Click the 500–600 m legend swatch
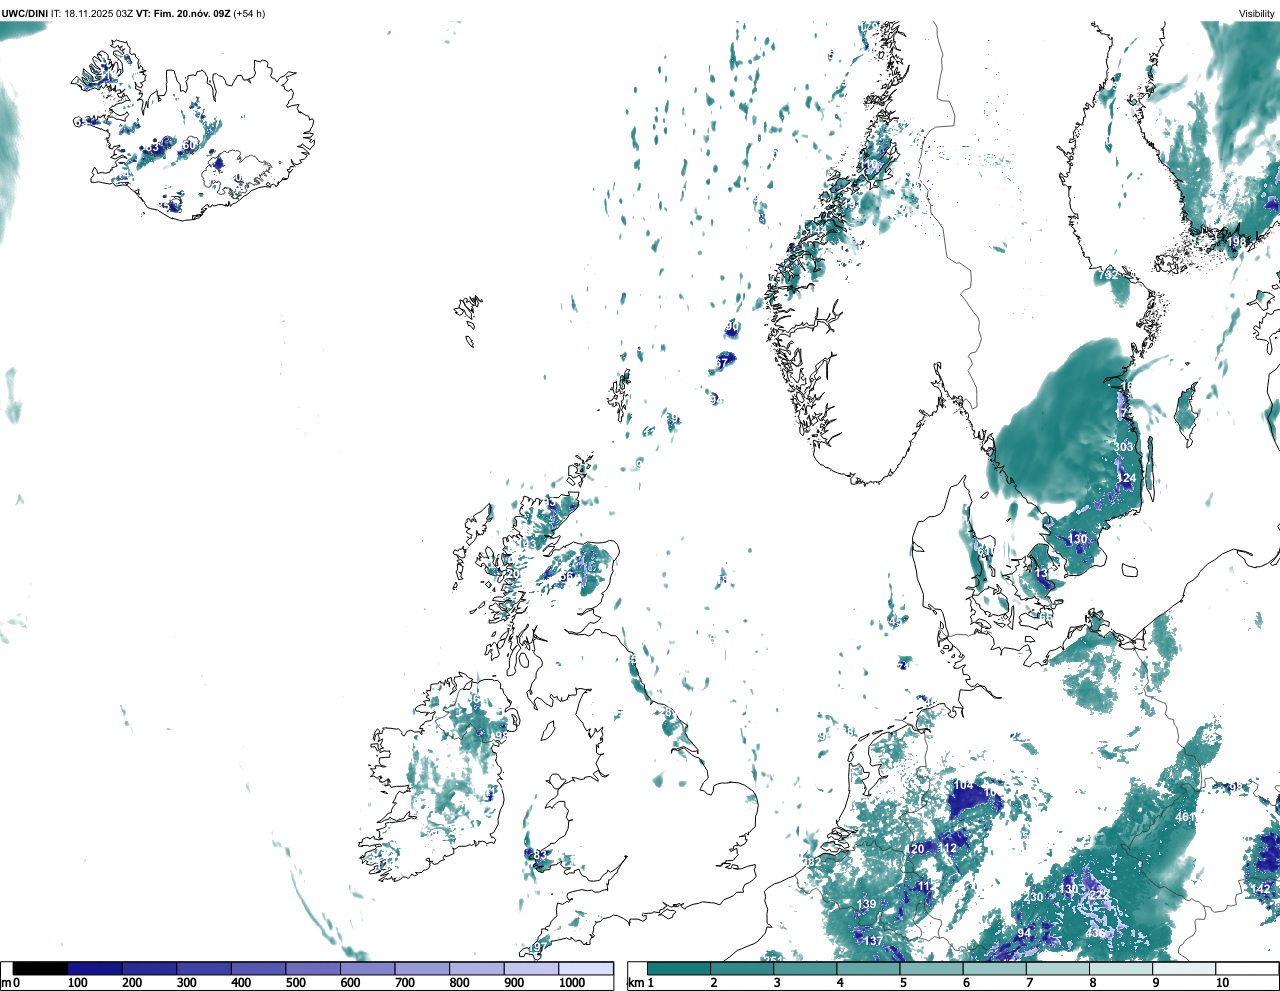The image size is (1280, 991). [x=313, y=968]
